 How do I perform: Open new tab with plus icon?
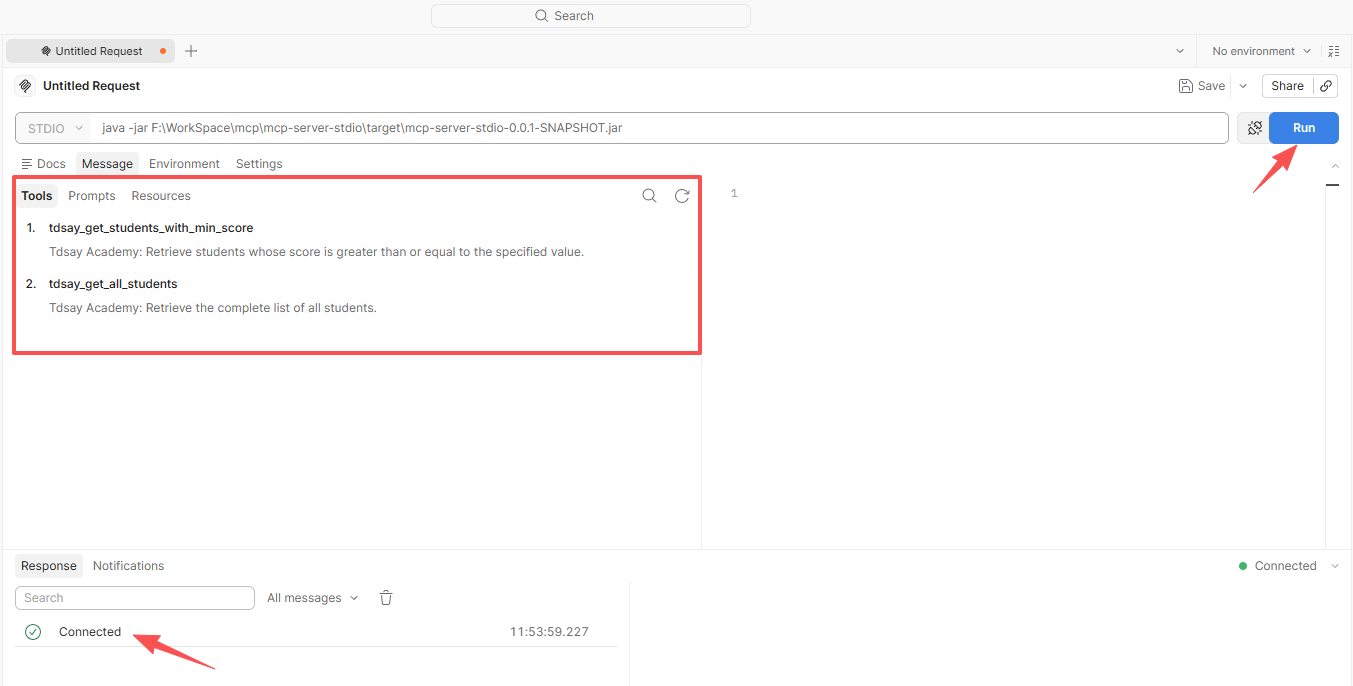click(x=191, y=51)
